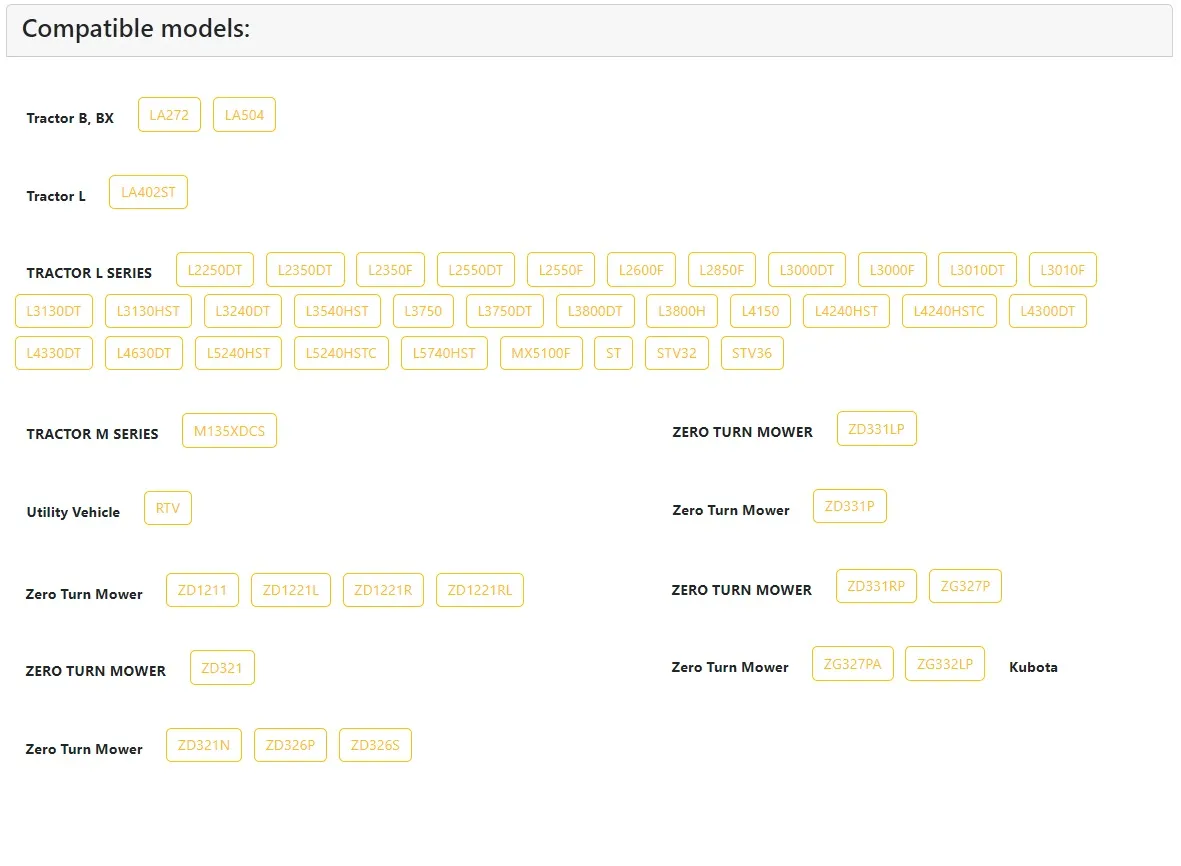Select the ZG327PA mower tag

(853, 664)
